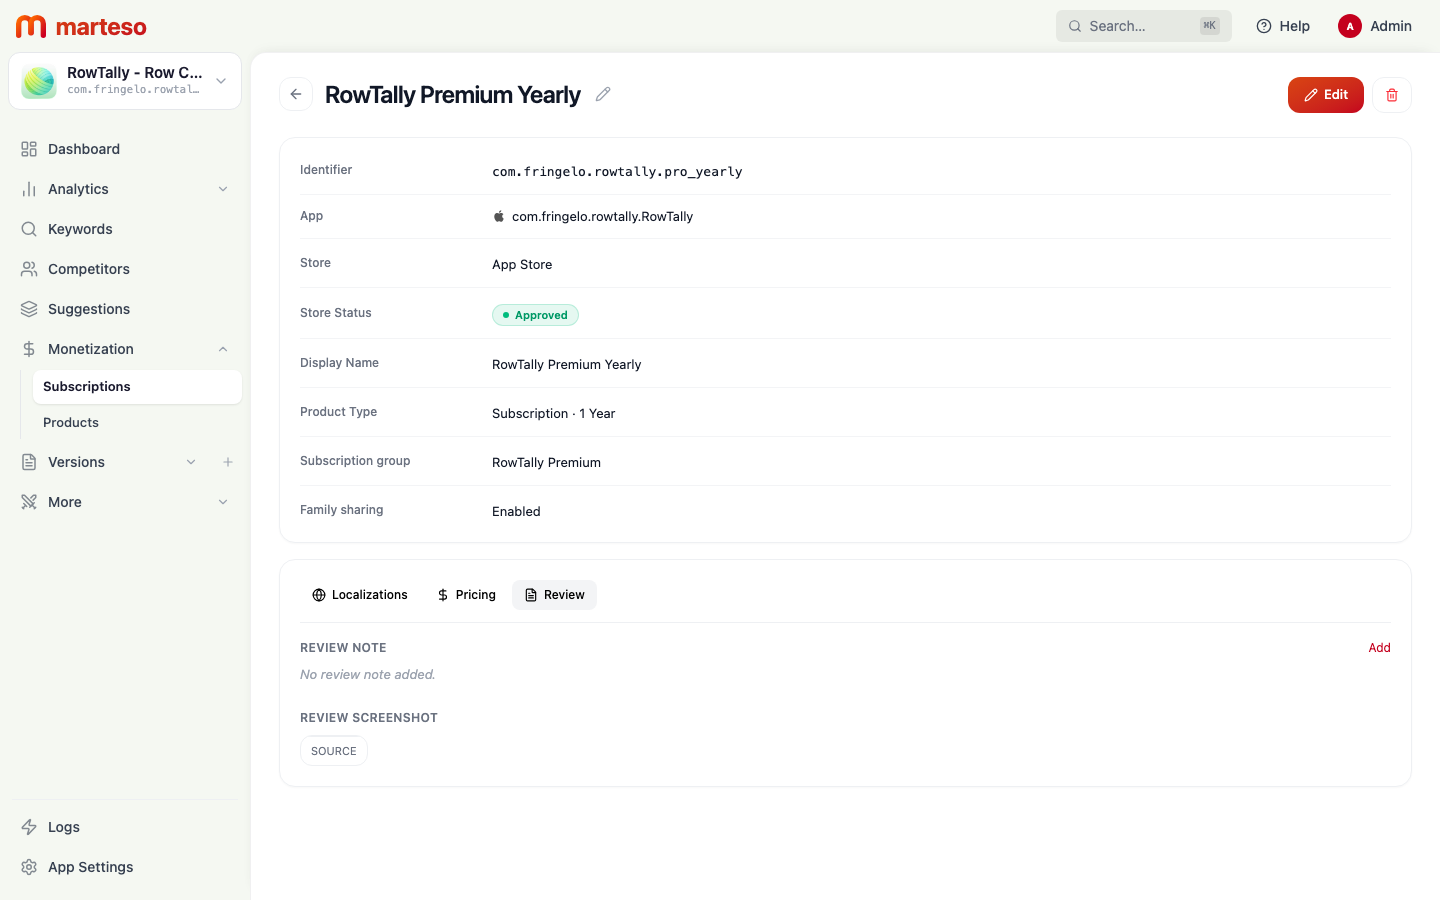
Task: Click the Suggestions layers icon
Action: coord(29,309)
